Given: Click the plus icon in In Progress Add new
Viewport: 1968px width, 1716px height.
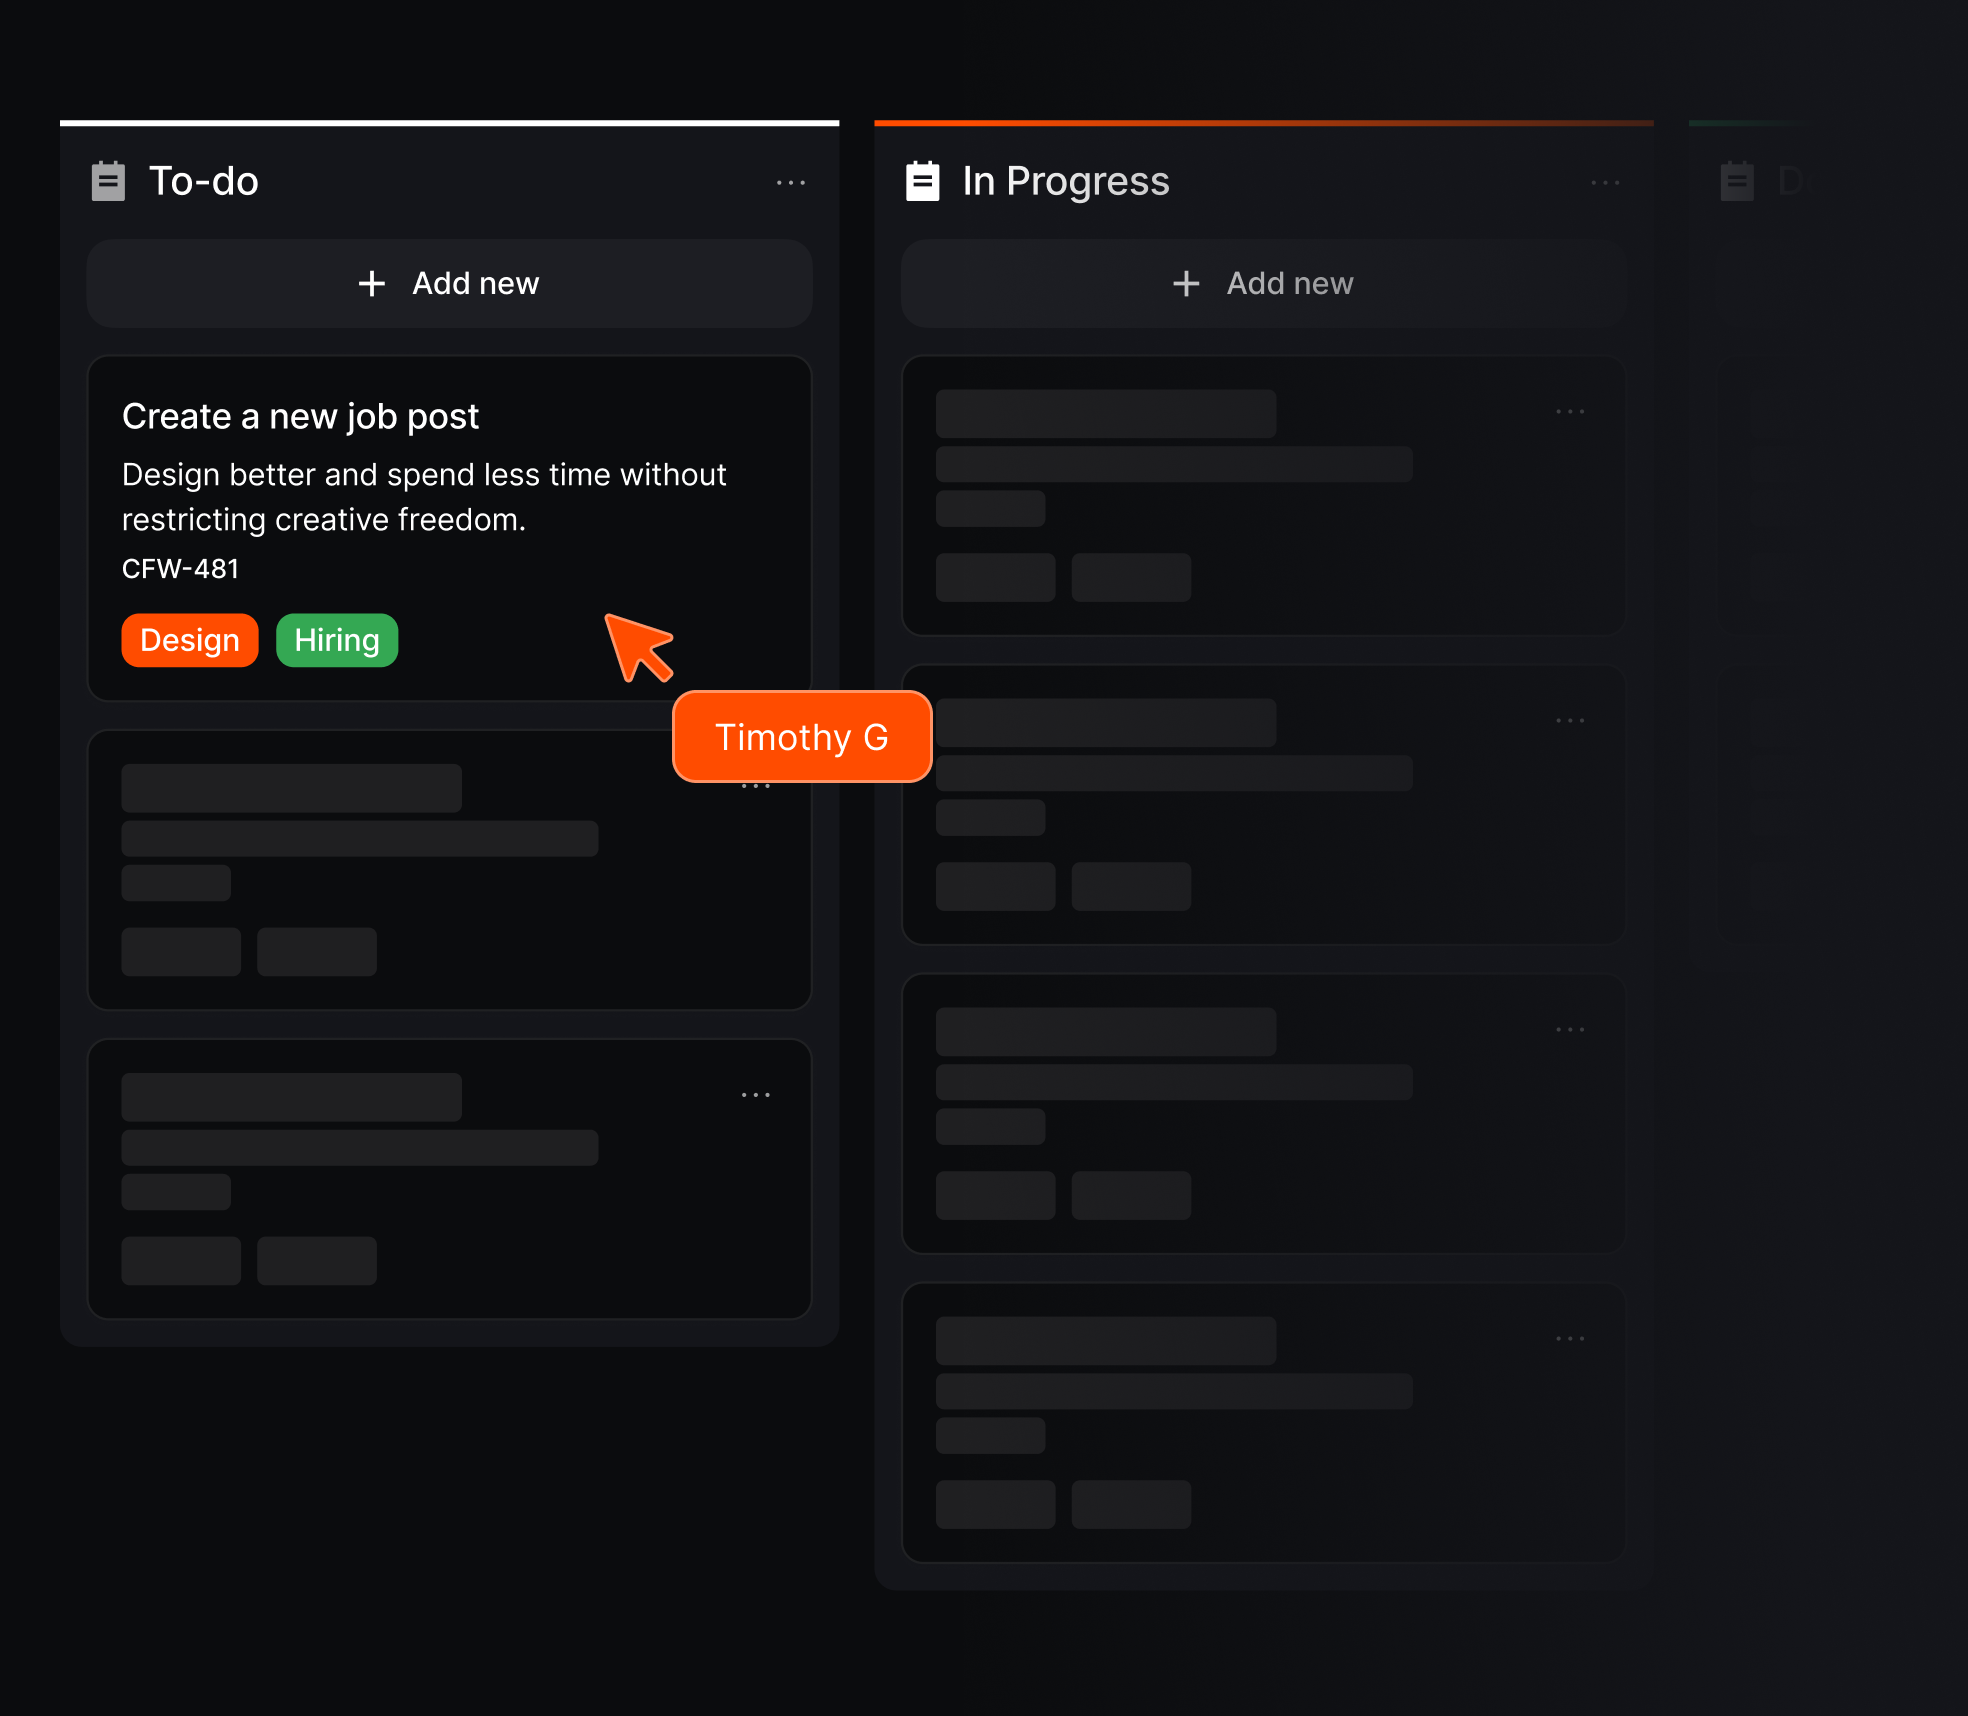Looking at the screenshot, I should click(1186, 284).
